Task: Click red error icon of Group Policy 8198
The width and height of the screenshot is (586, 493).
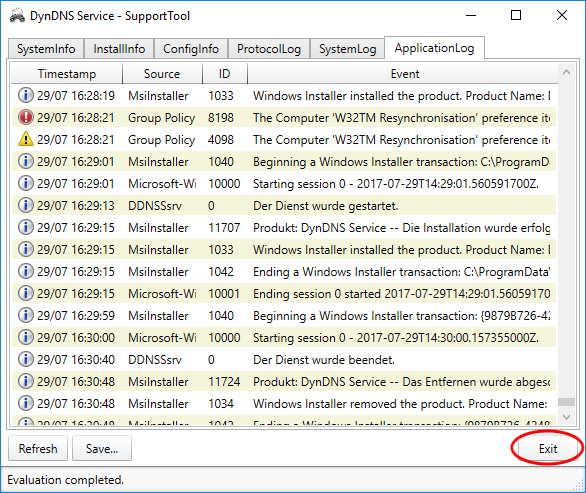Action: click(26, 117)
